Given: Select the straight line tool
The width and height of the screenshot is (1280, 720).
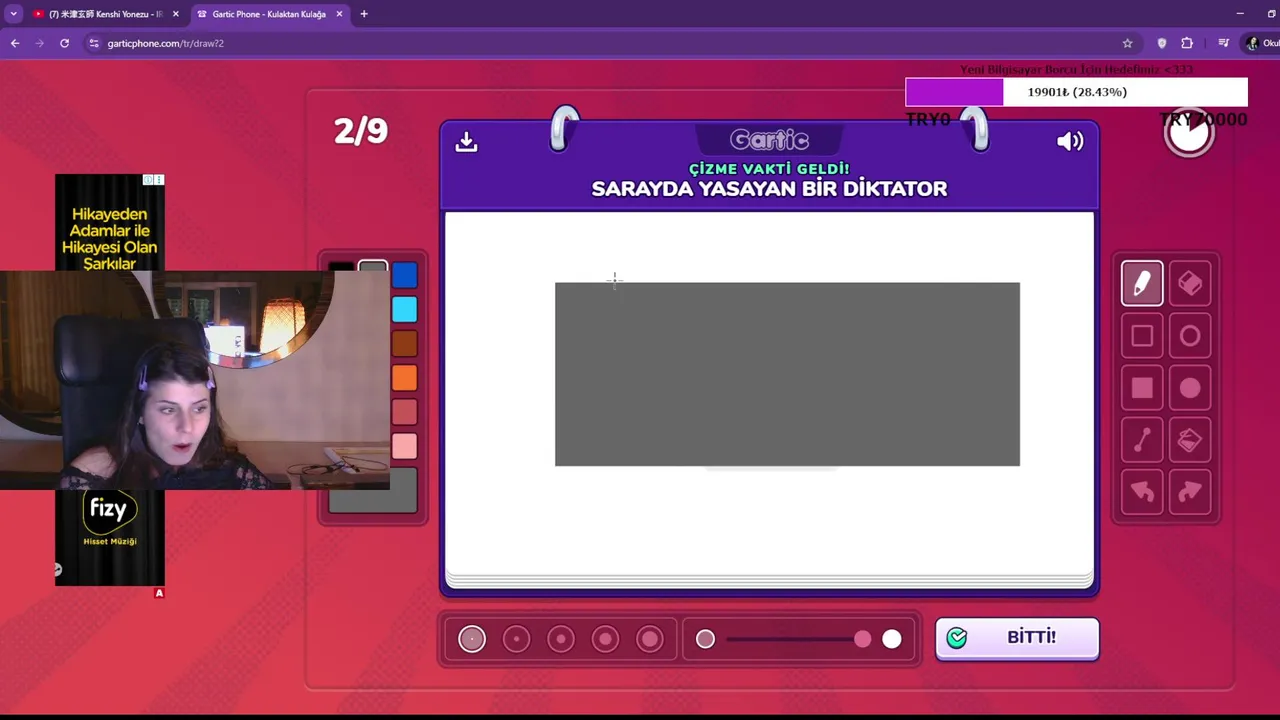Looking at the screenshot, I should click(1142, 440).
